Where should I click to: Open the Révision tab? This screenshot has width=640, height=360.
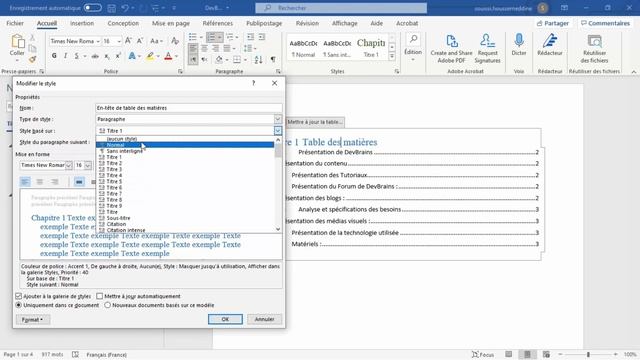click(307, 23)
